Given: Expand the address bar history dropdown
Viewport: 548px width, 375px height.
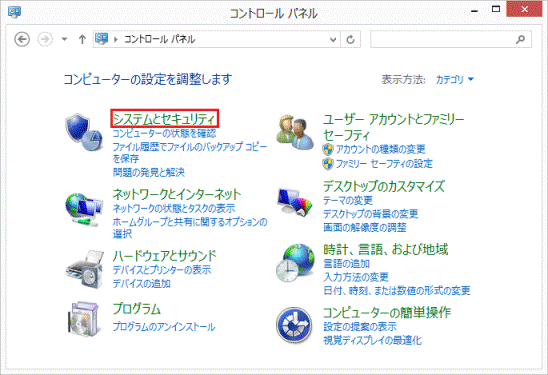Looking at the screenshot, I should tap(333, 39).
